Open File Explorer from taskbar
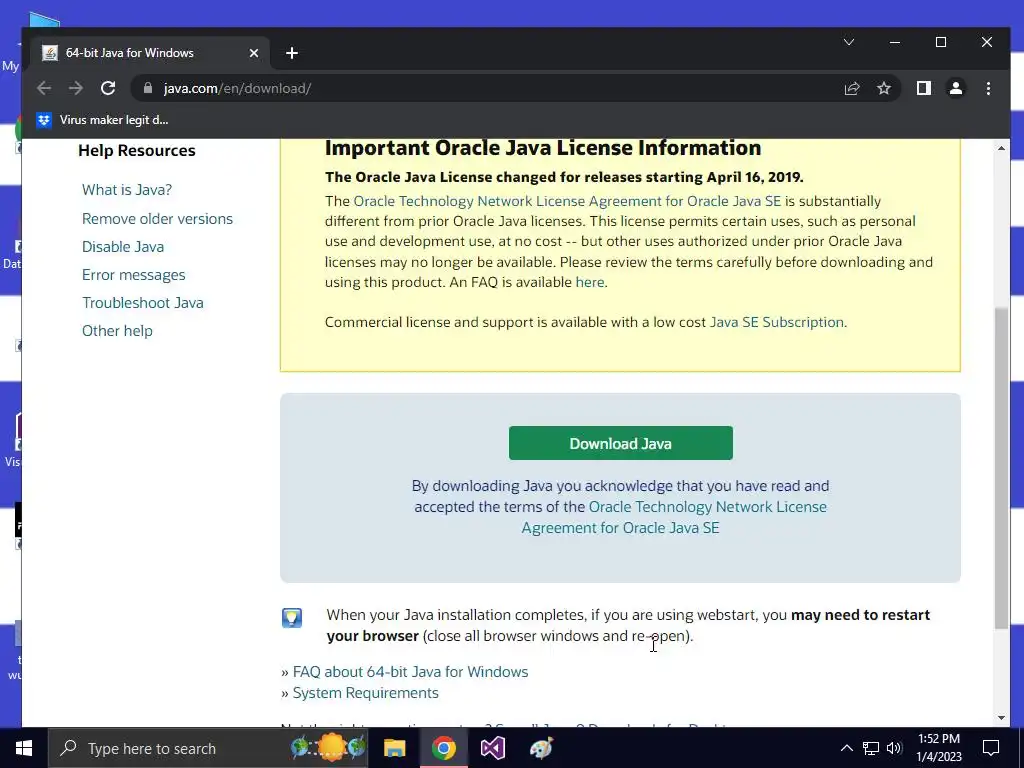This screenshot has height=768, width=1024. point(394,748)
